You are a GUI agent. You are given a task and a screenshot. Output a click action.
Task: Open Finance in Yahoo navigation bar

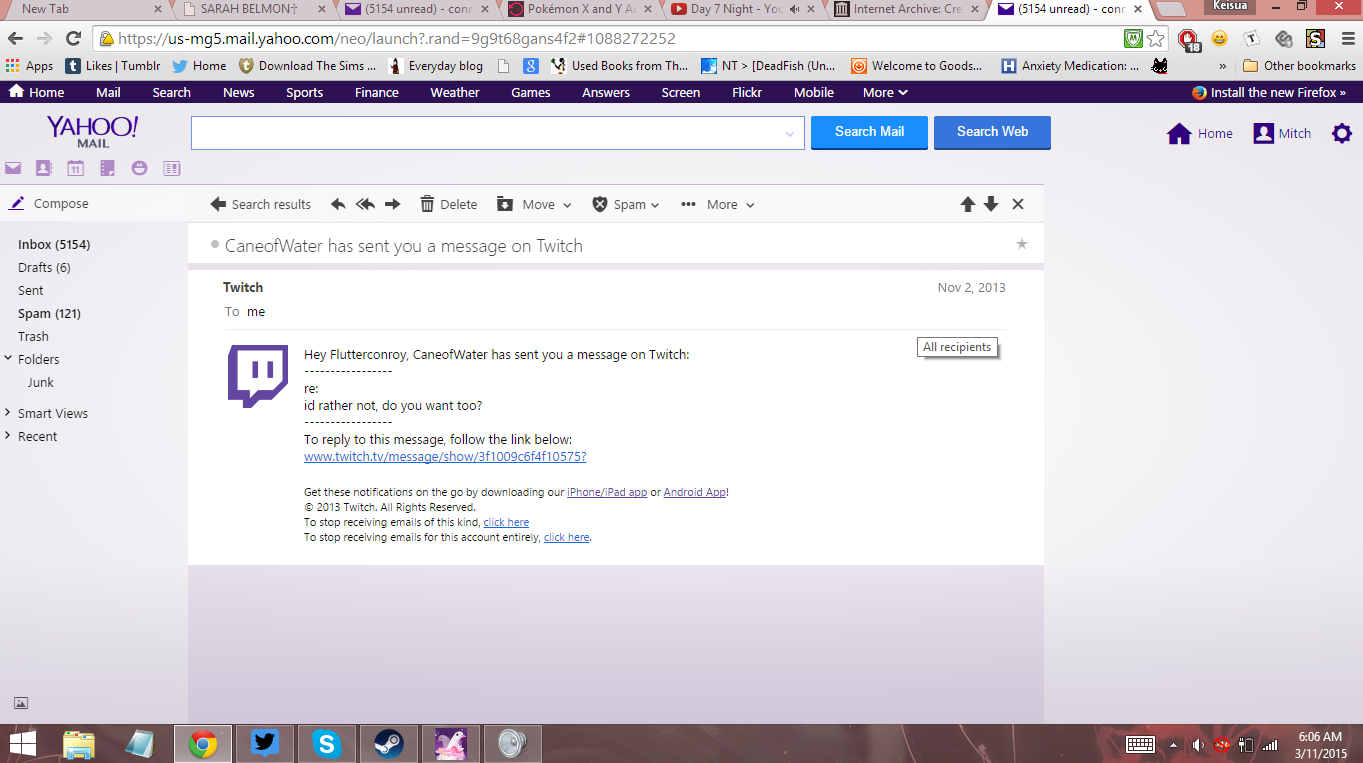point(376,92)
